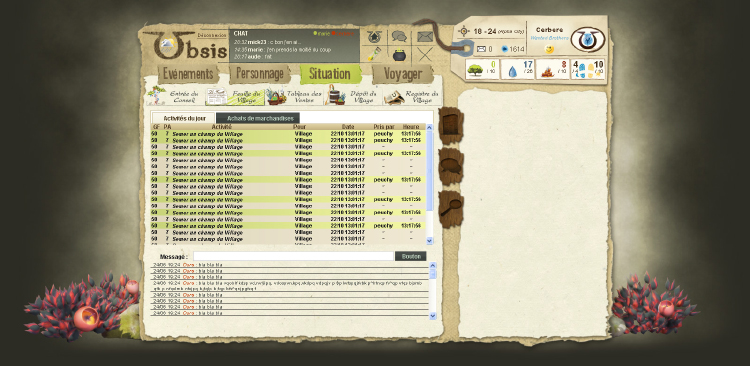The height and width of the screenshot is (366, 750).
Task: Click the potion vial icon
Action: tap(374, 54)
